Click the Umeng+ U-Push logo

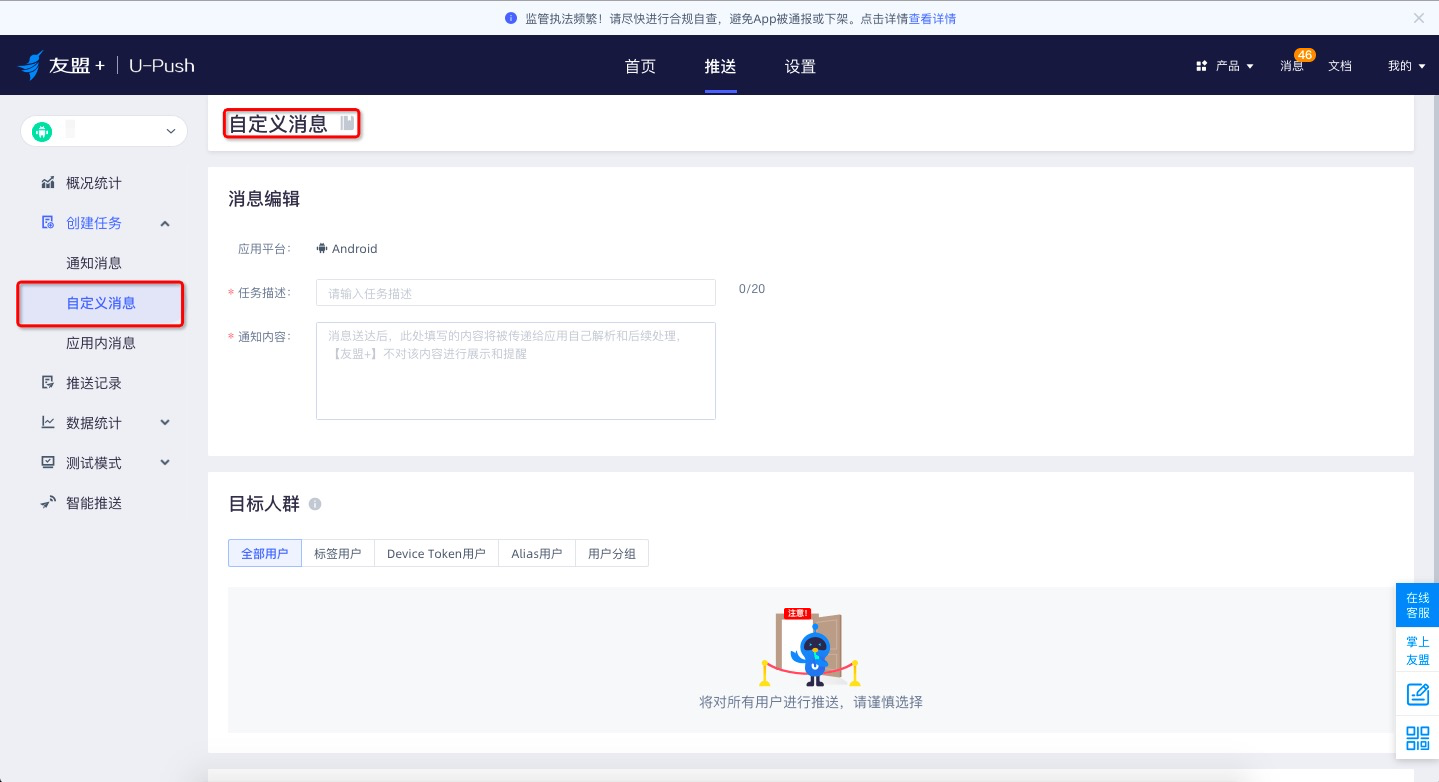click(107, 66)
